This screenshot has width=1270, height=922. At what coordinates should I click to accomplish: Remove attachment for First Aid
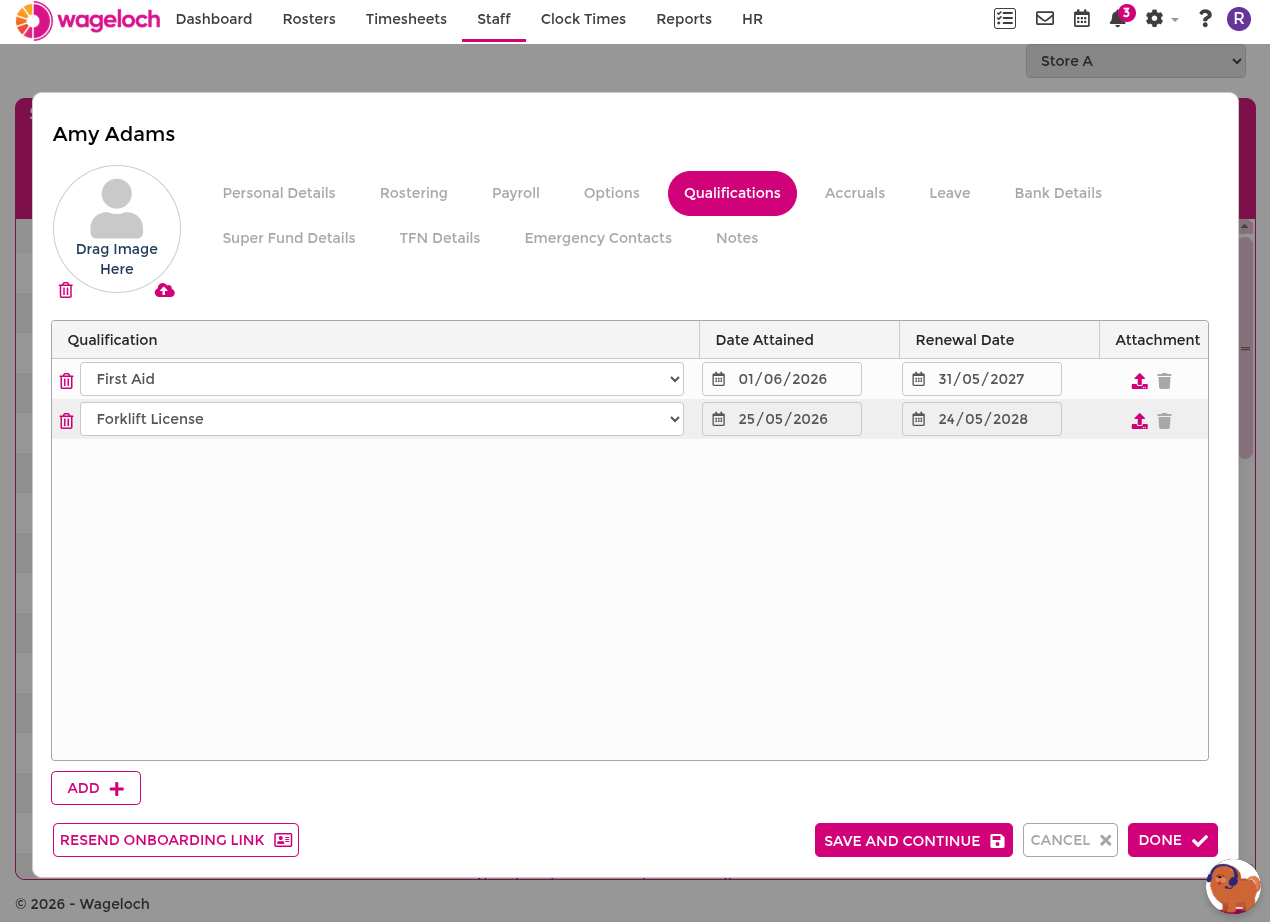coord(1164,380)
